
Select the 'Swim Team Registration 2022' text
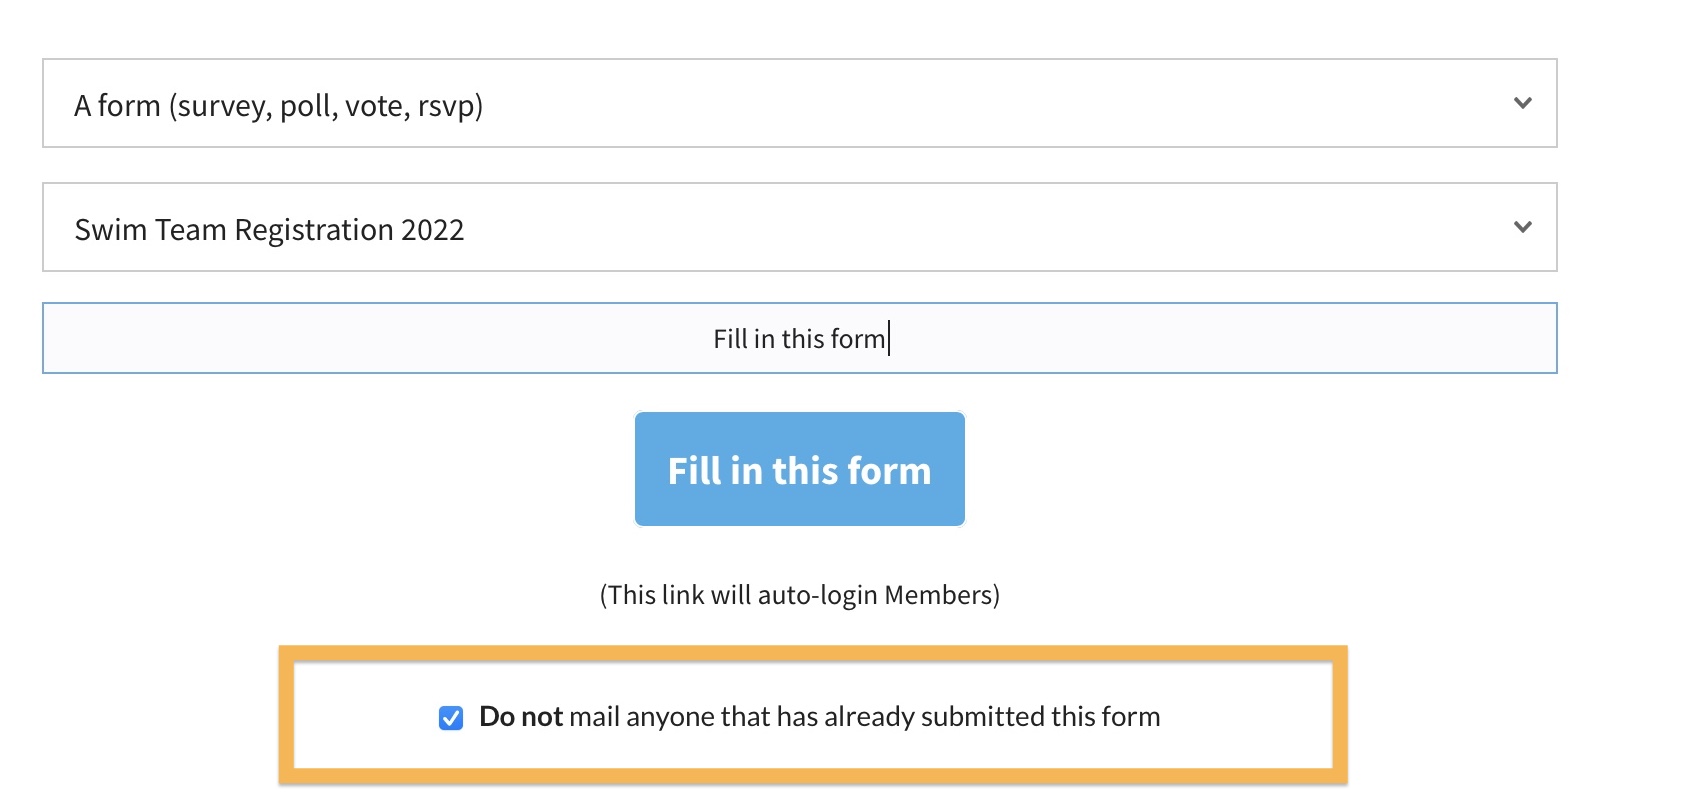(x=269, y=230)
